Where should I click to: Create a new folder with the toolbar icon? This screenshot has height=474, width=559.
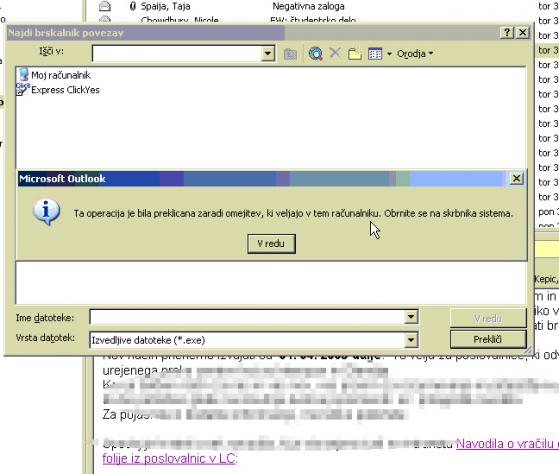click(x=355, y=54)
